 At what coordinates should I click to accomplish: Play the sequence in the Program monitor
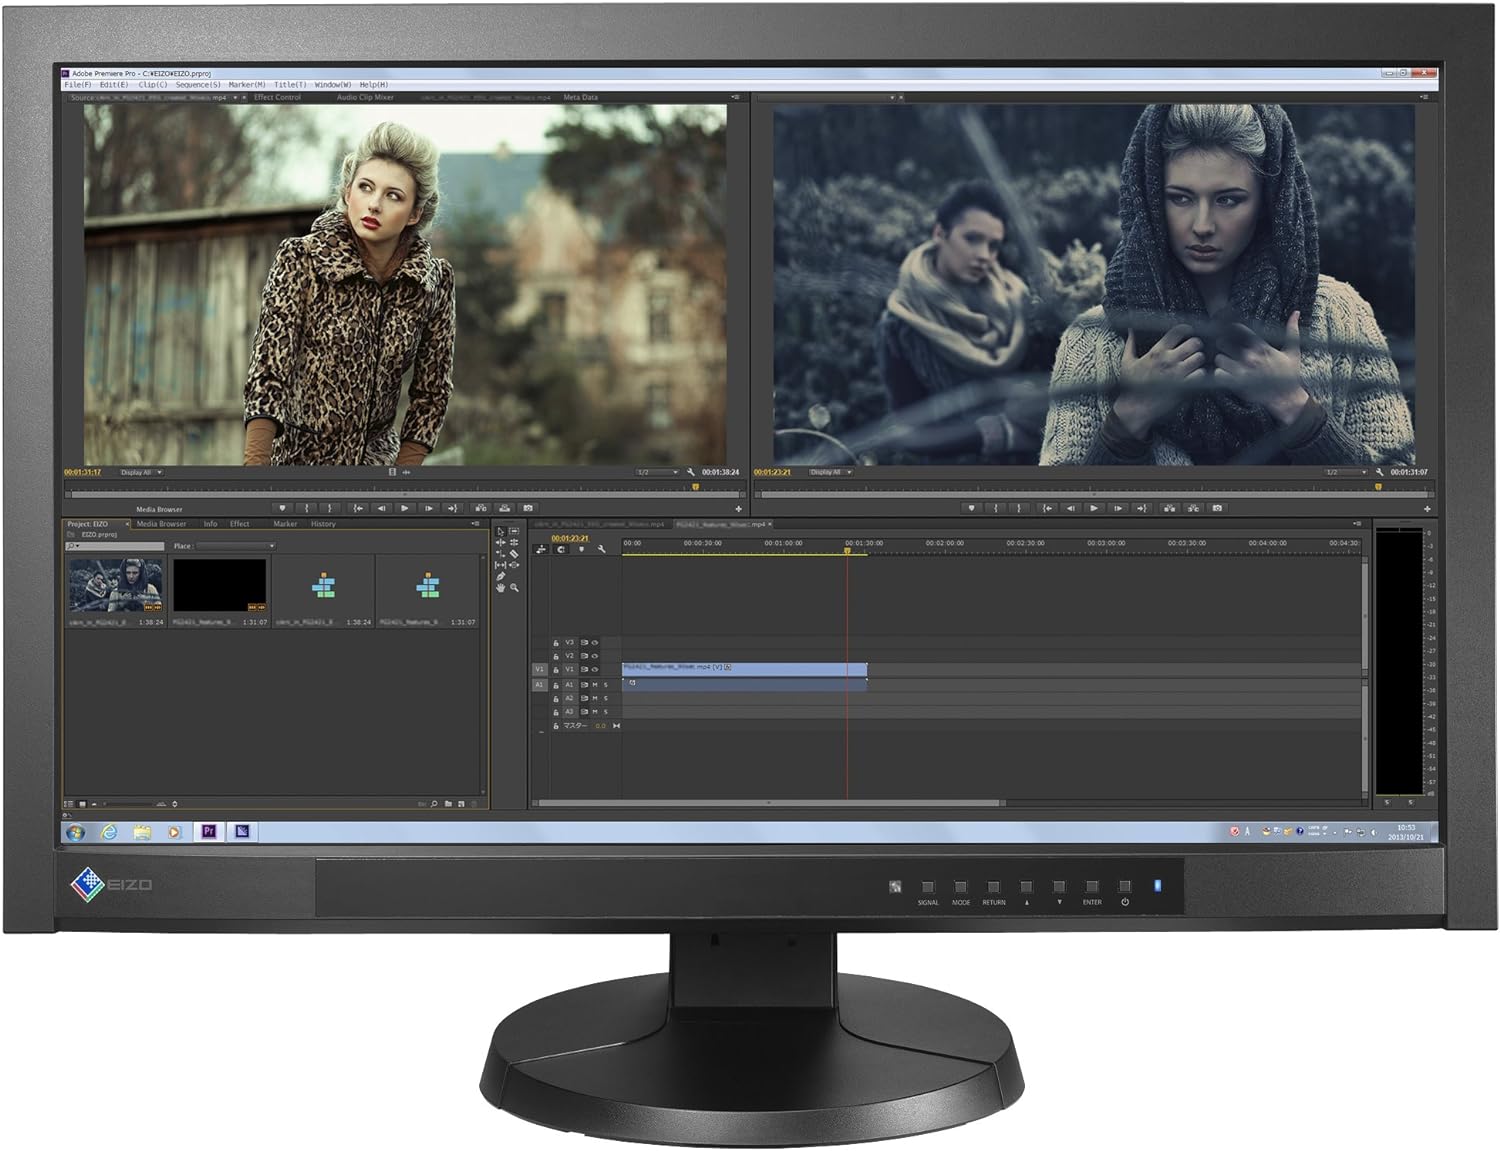1094,508
